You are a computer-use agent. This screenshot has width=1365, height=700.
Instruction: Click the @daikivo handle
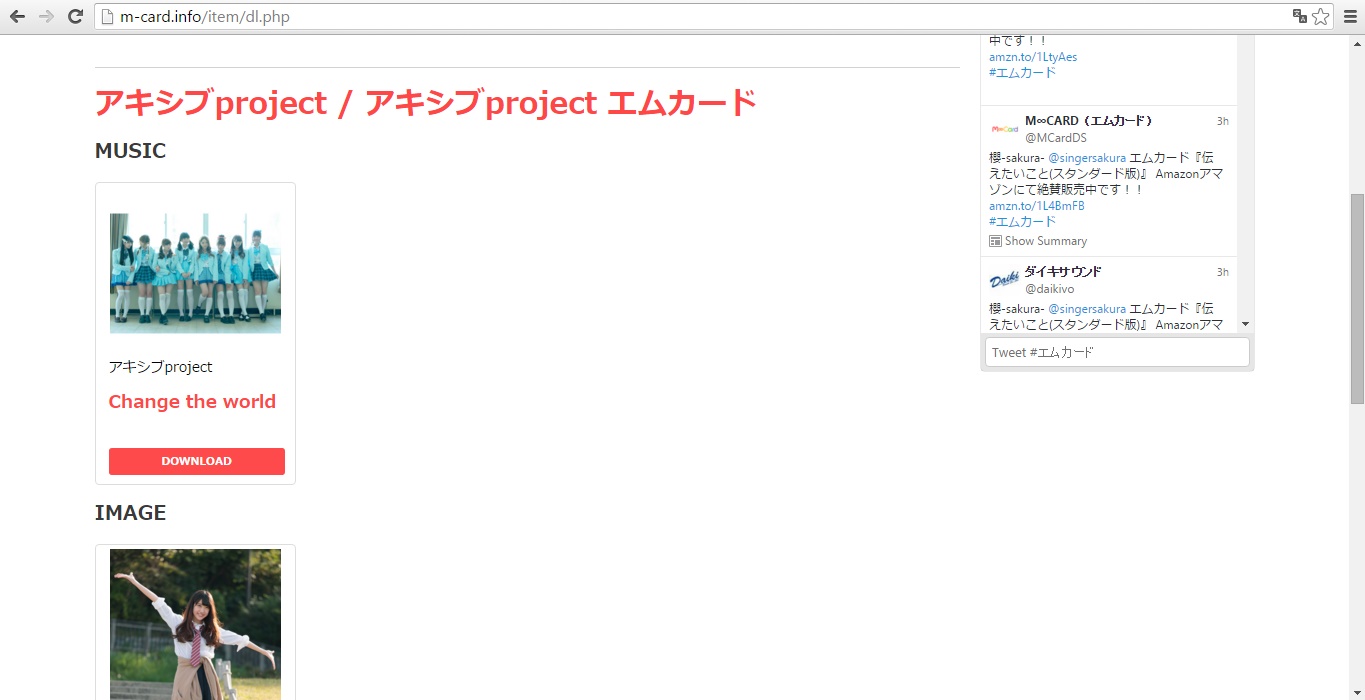1049,289
